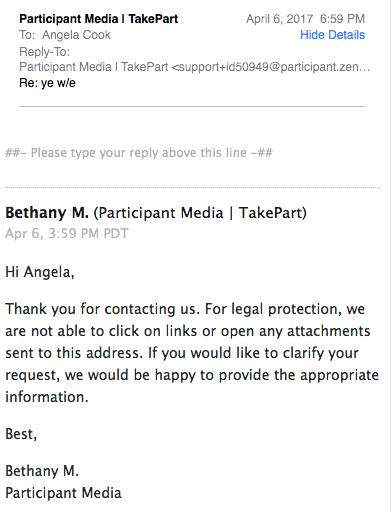Click the Hide Details link

click(x=332, y=35)
